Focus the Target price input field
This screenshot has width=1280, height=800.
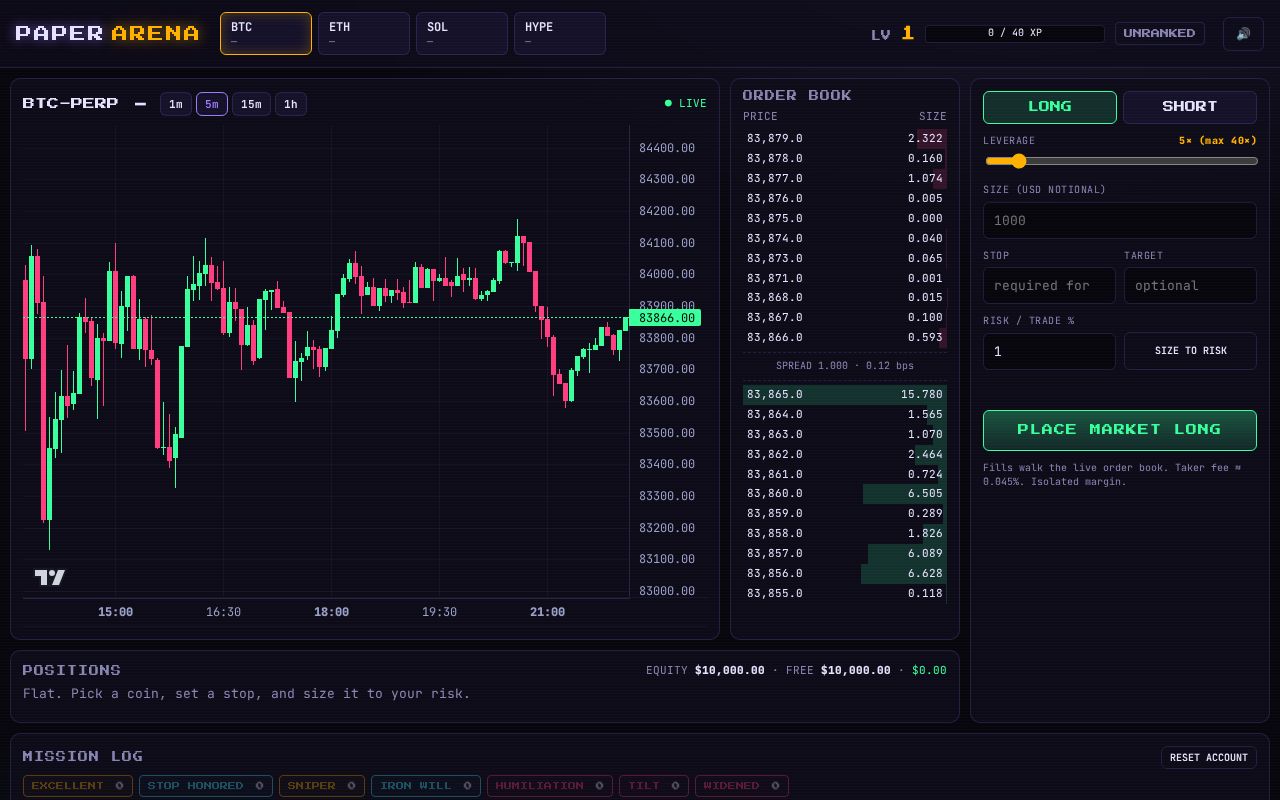pyautogui.click(x=1190, y=285)
